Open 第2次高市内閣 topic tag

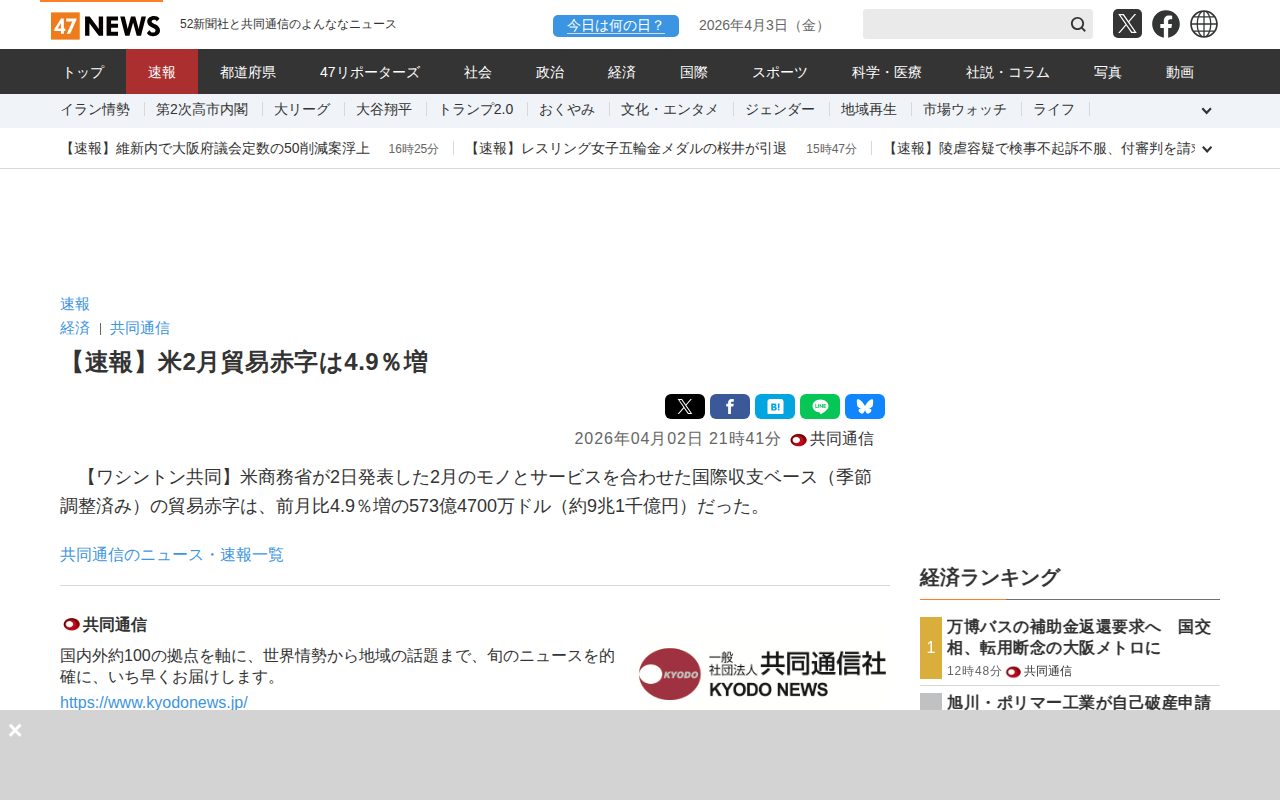click(x=202, y=110)
